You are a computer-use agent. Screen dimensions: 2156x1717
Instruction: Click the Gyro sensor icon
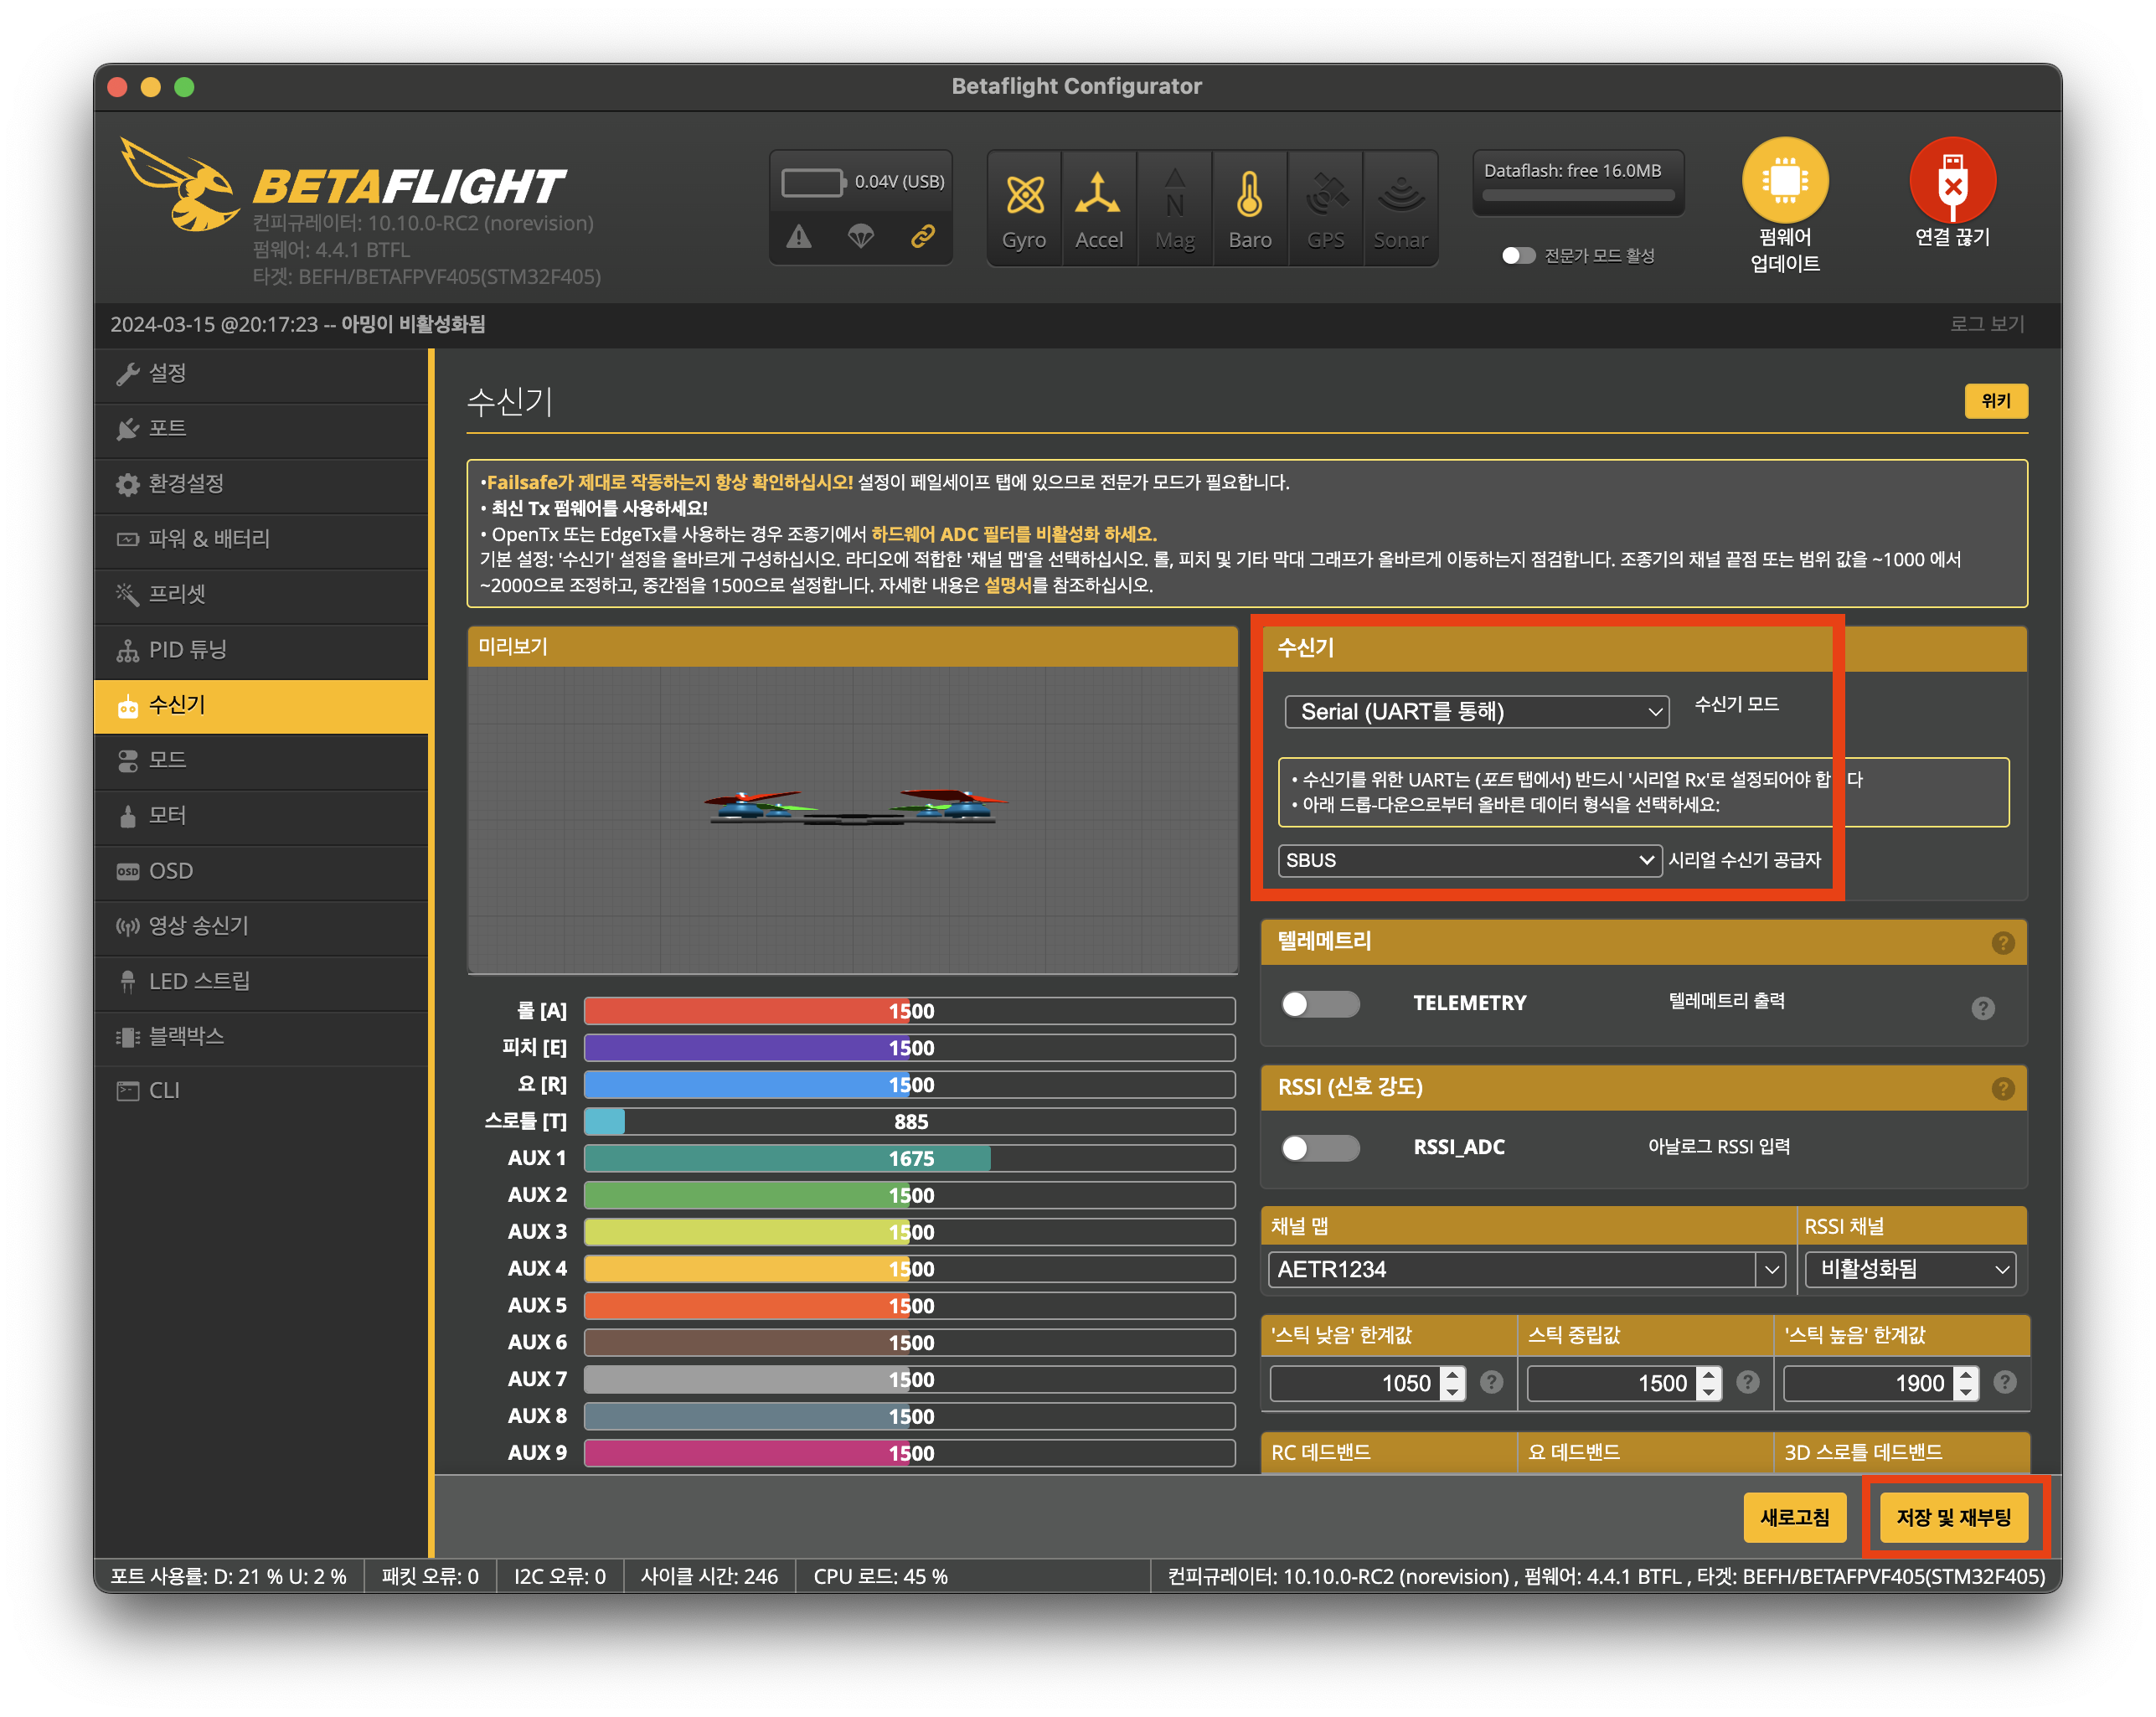click(x=1024, y=196)
